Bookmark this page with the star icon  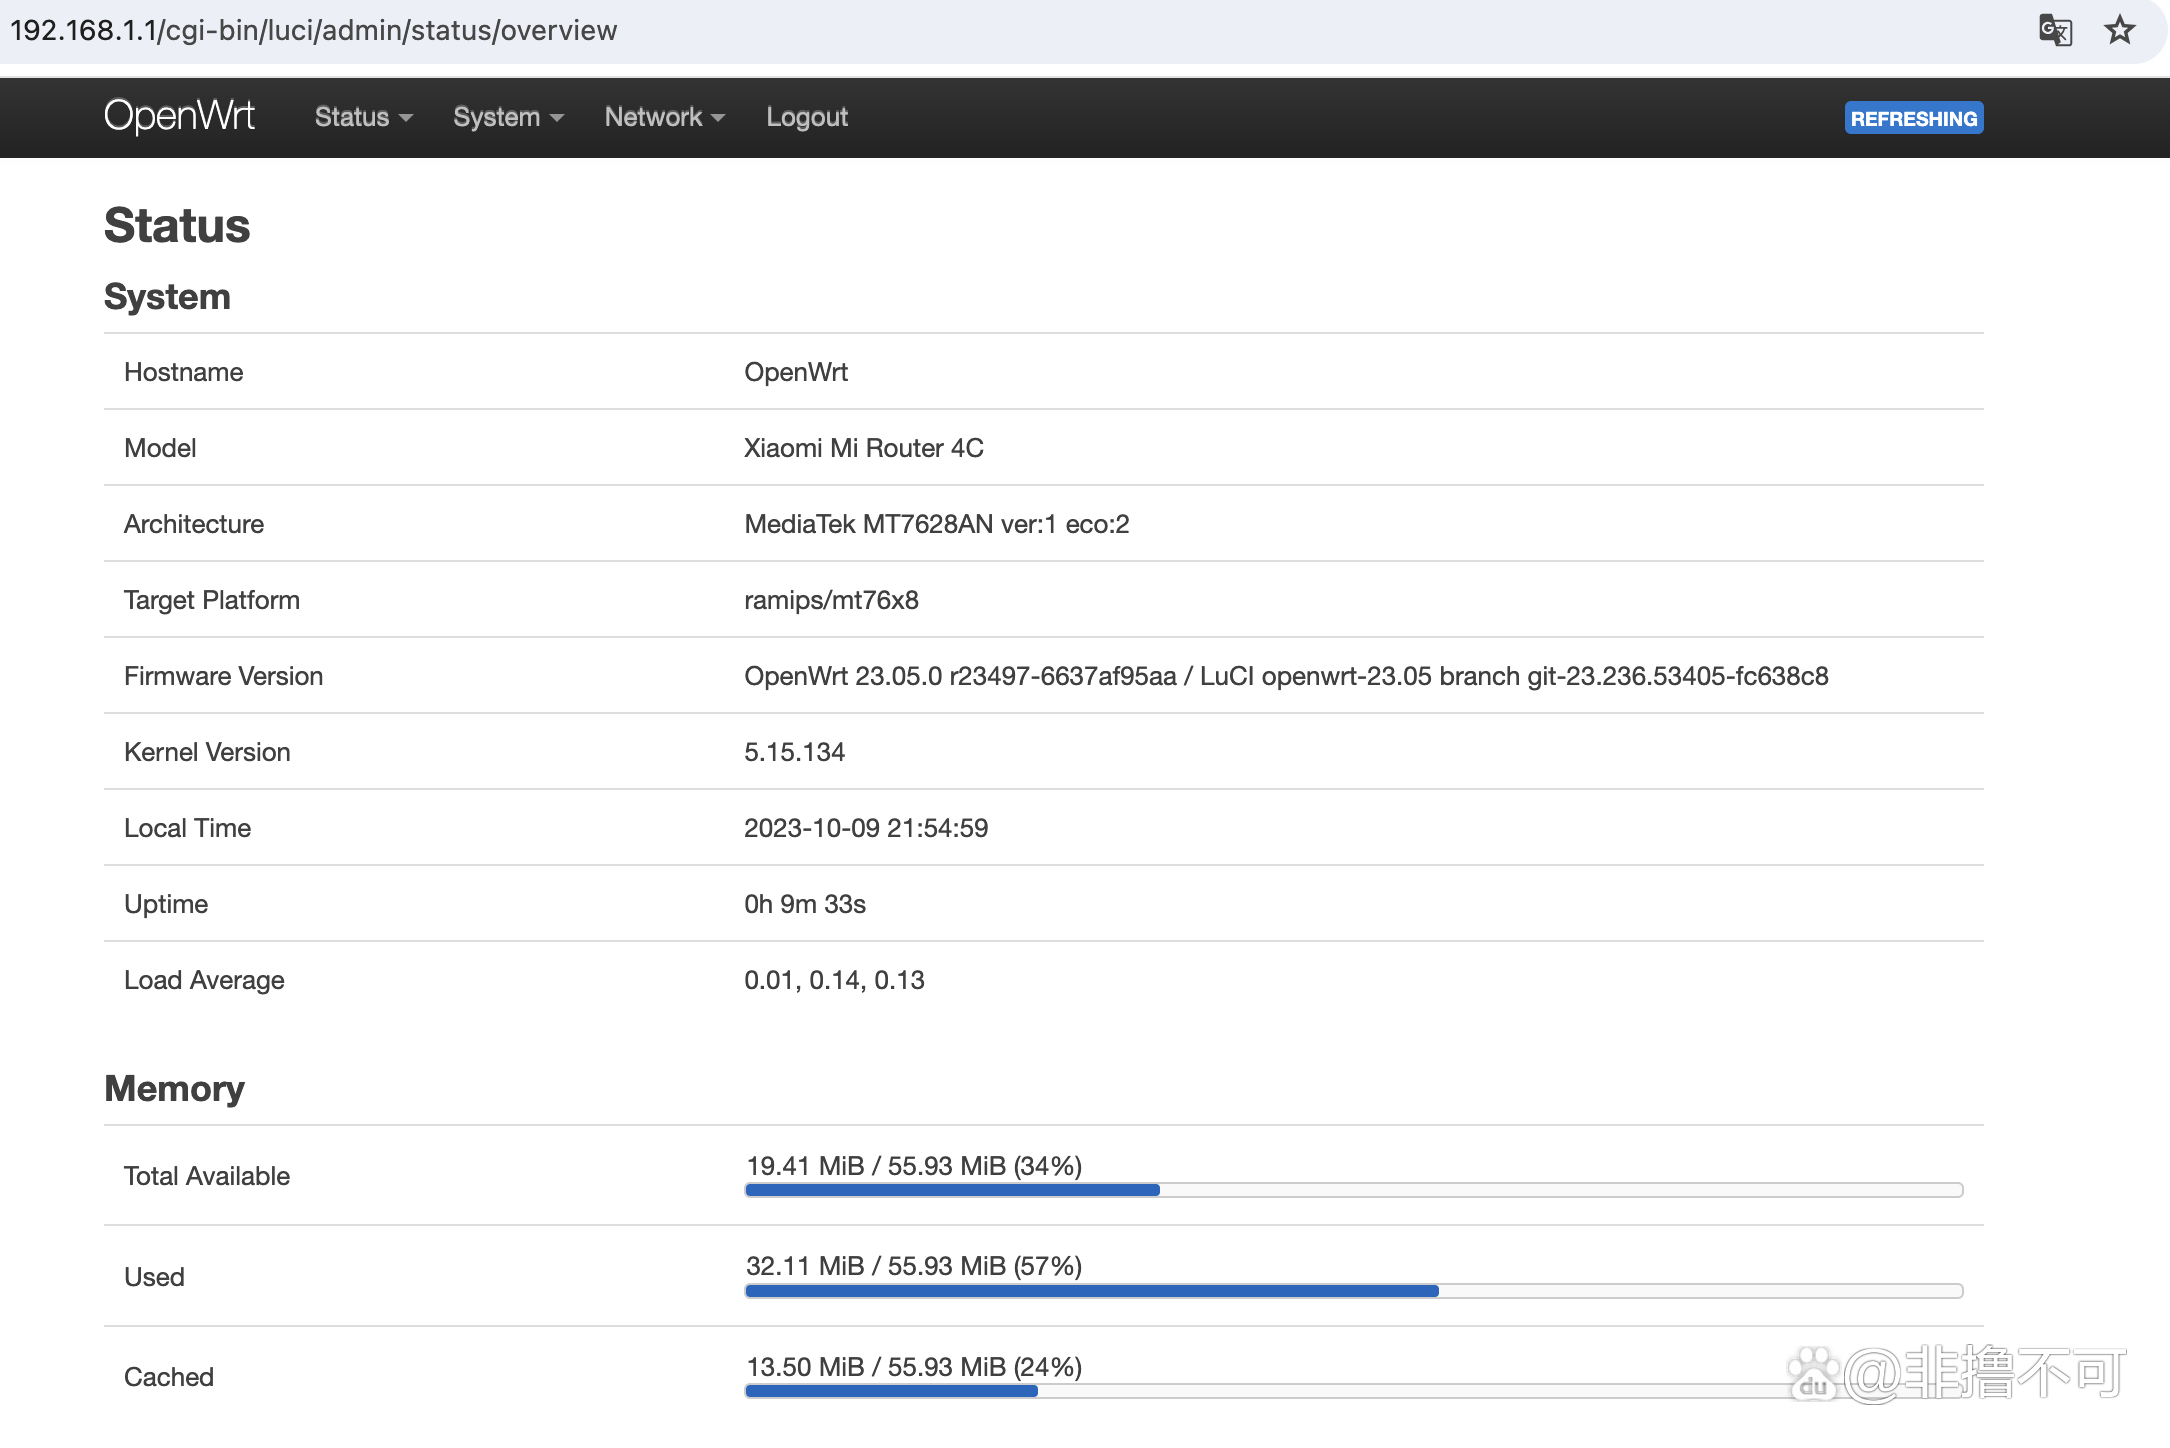point(2119,30)
